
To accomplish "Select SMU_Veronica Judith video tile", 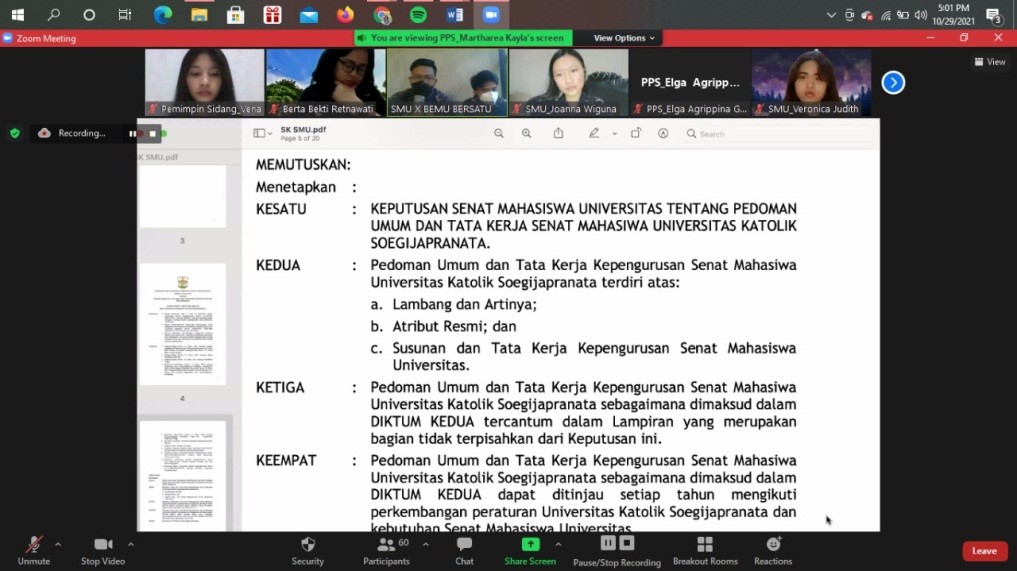I will 811,82.
